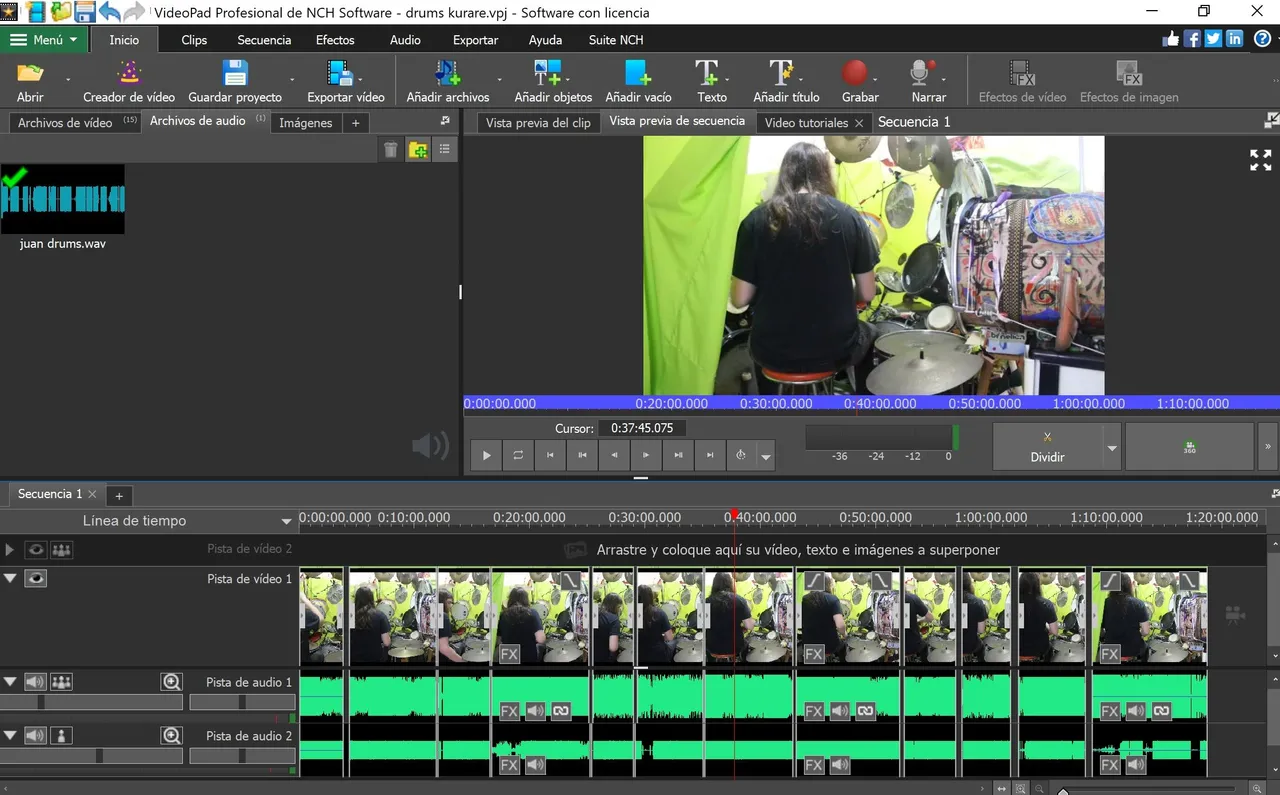
Task: Create new folder in media bin
Action: [418, 150]
